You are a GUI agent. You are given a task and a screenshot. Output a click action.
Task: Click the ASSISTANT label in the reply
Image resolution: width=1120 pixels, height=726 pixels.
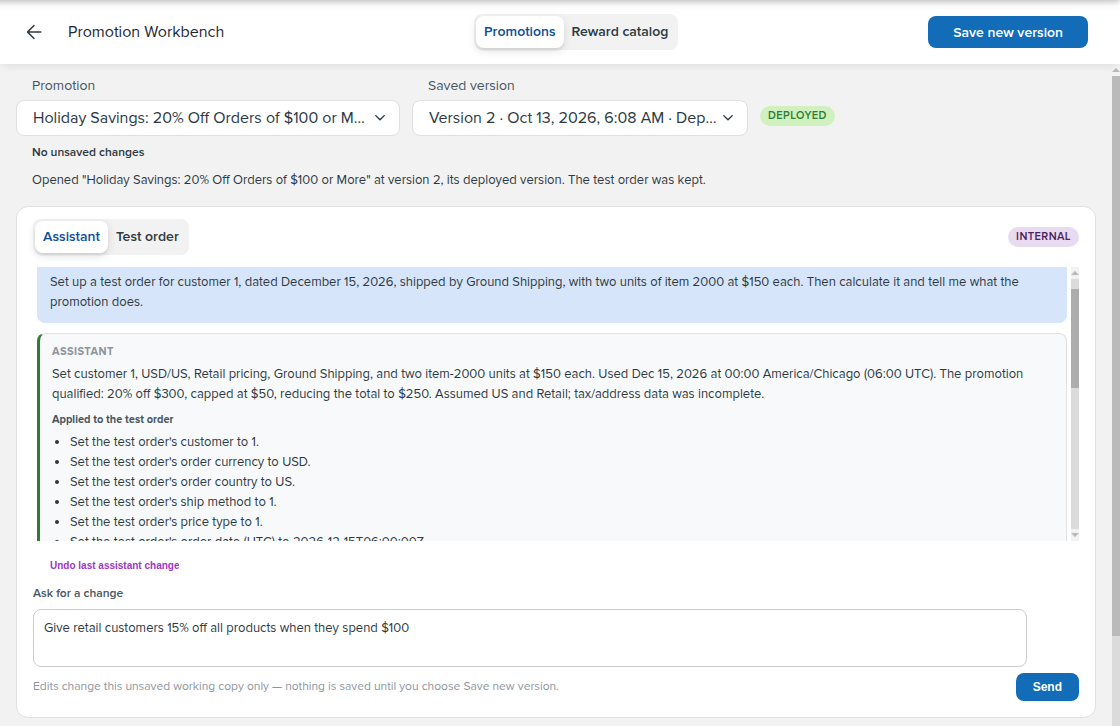click(82, 351)
